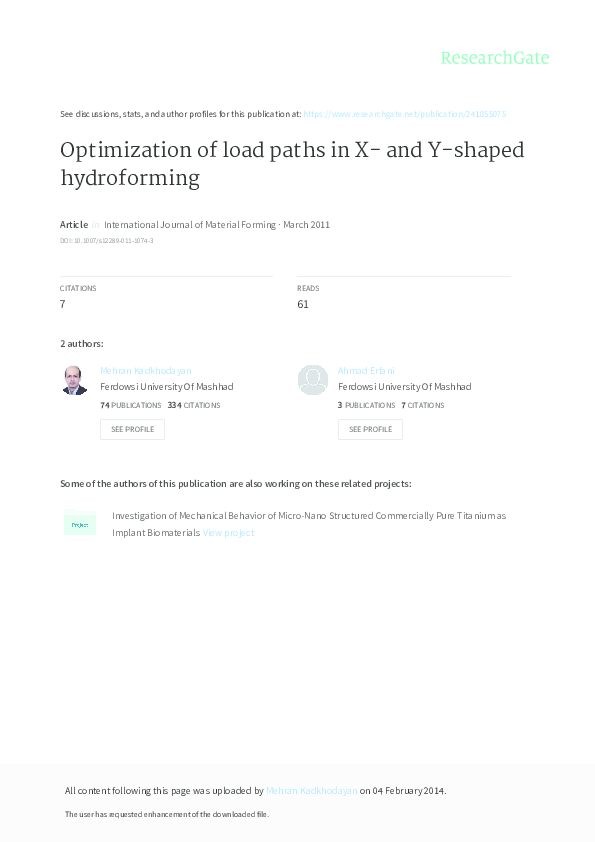
Task: Click the DOI identifier text
Action: pyautogui.click(x=106, y=240)
